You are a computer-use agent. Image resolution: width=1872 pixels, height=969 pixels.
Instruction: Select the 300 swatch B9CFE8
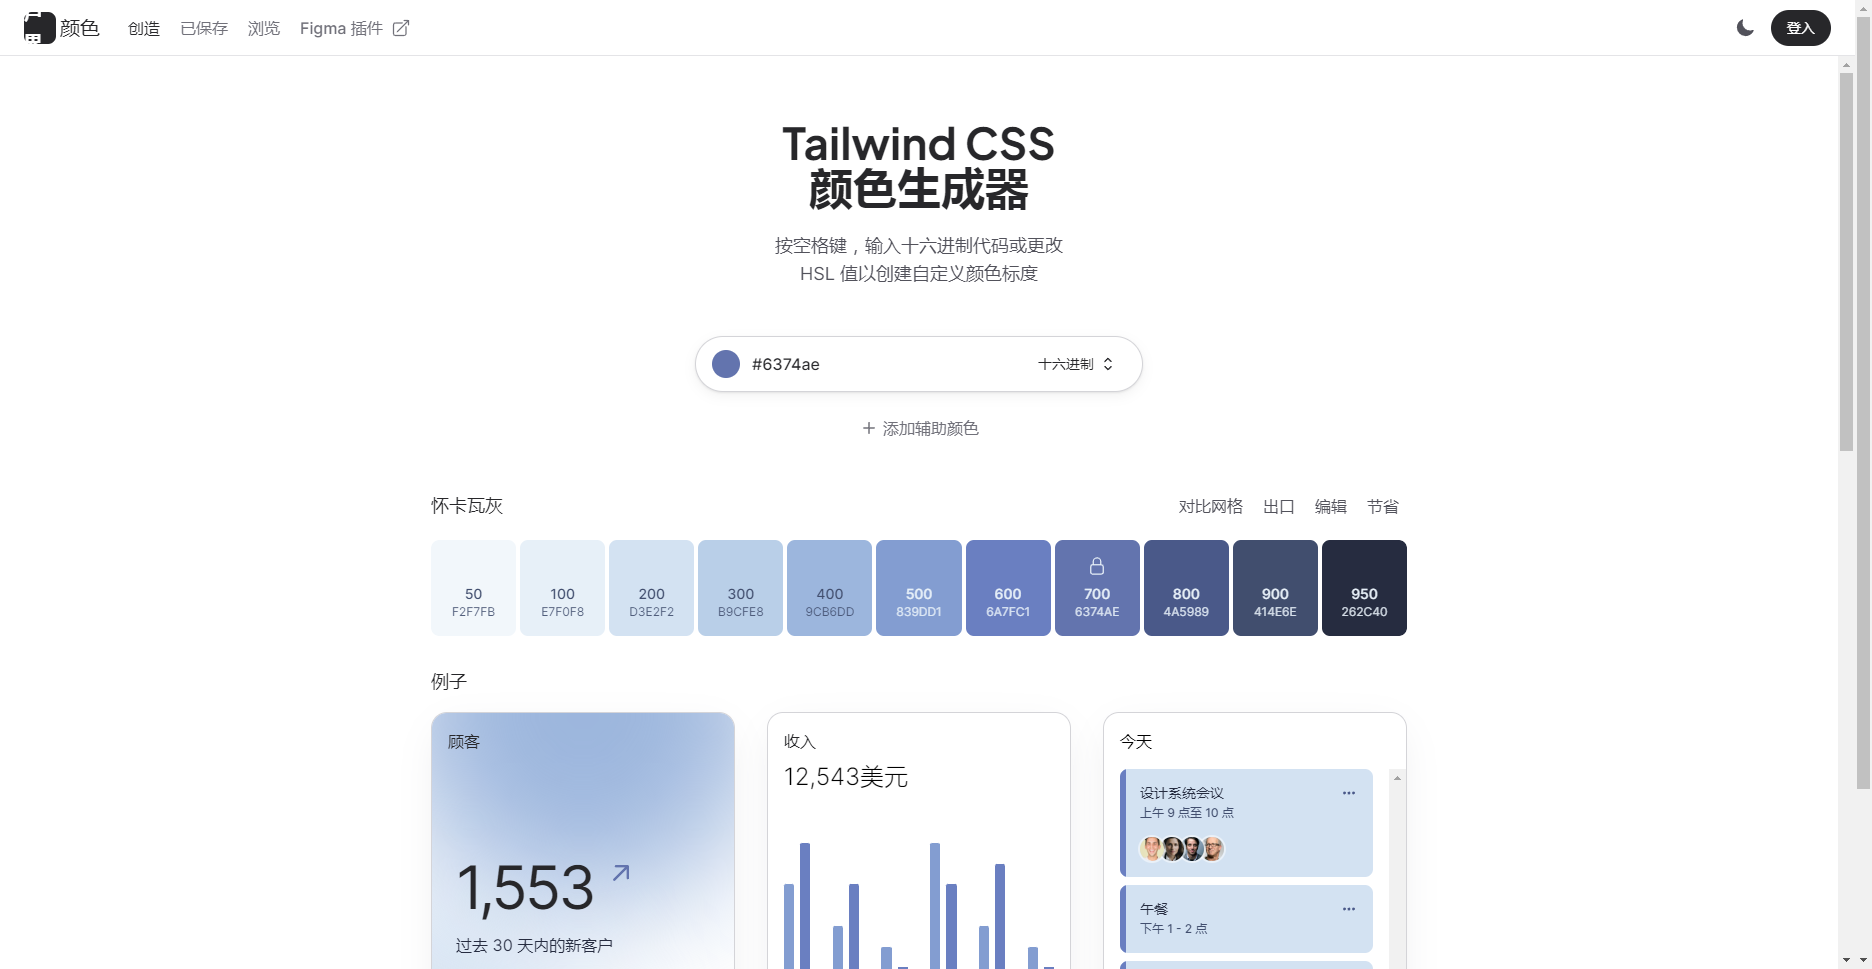740,588
